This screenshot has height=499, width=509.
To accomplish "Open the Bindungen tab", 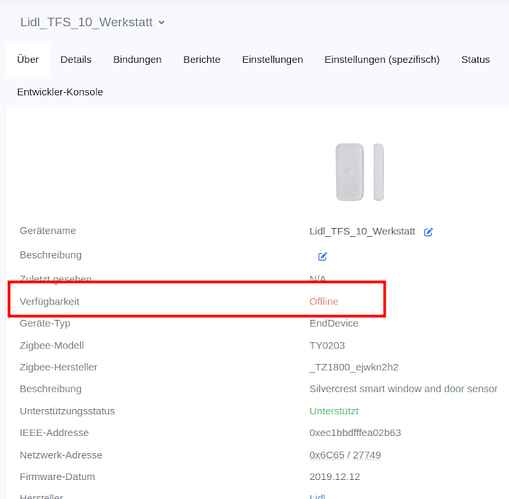I will [137, 60].
